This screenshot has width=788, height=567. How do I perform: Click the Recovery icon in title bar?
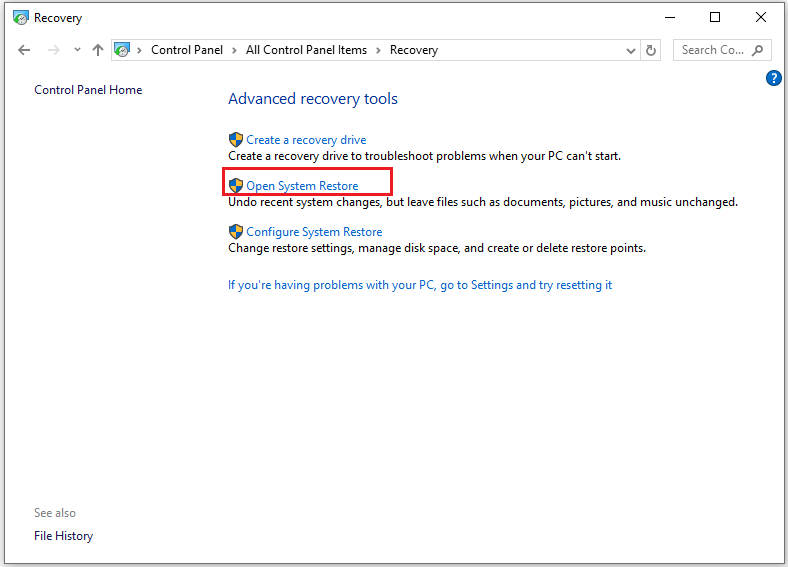click(20, 17)
